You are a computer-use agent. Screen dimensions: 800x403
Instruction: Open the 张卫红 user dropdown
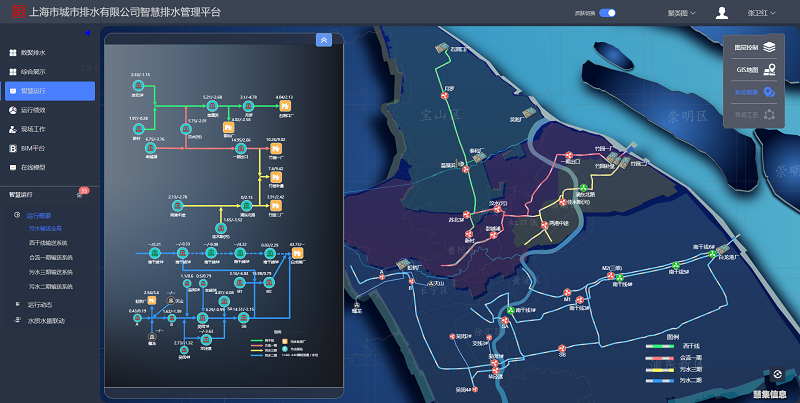[x=764, y=13]
